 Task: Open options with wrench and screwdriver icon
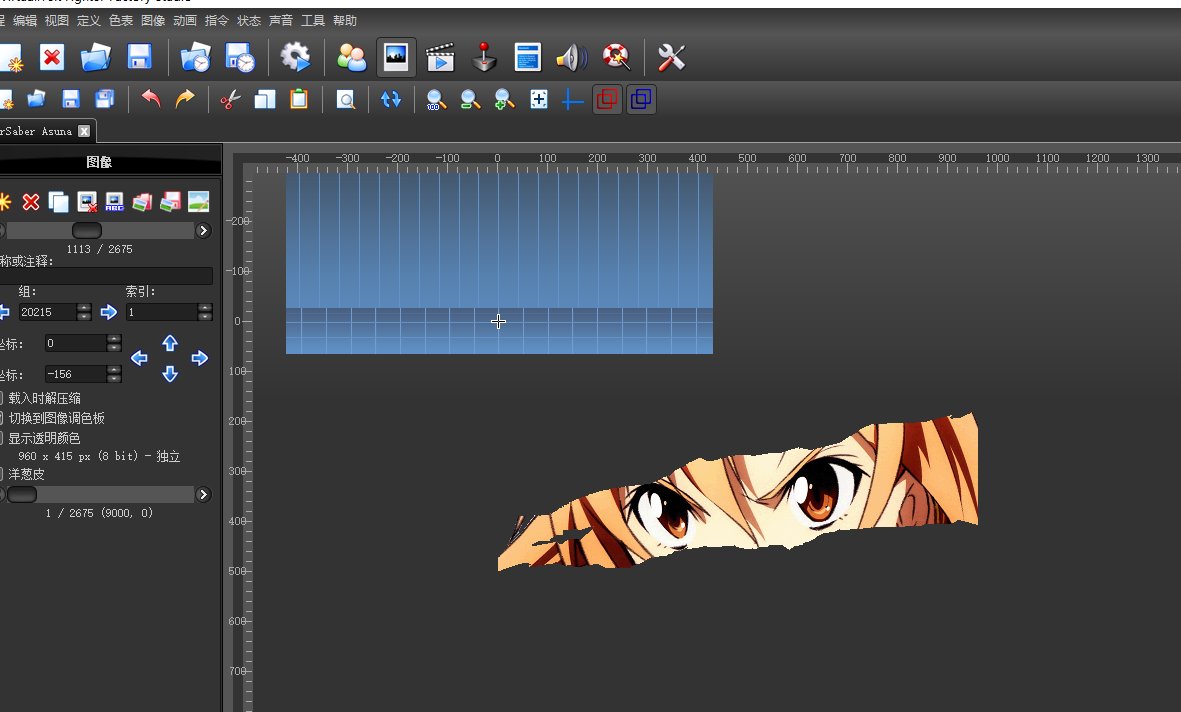click(671, 57)
